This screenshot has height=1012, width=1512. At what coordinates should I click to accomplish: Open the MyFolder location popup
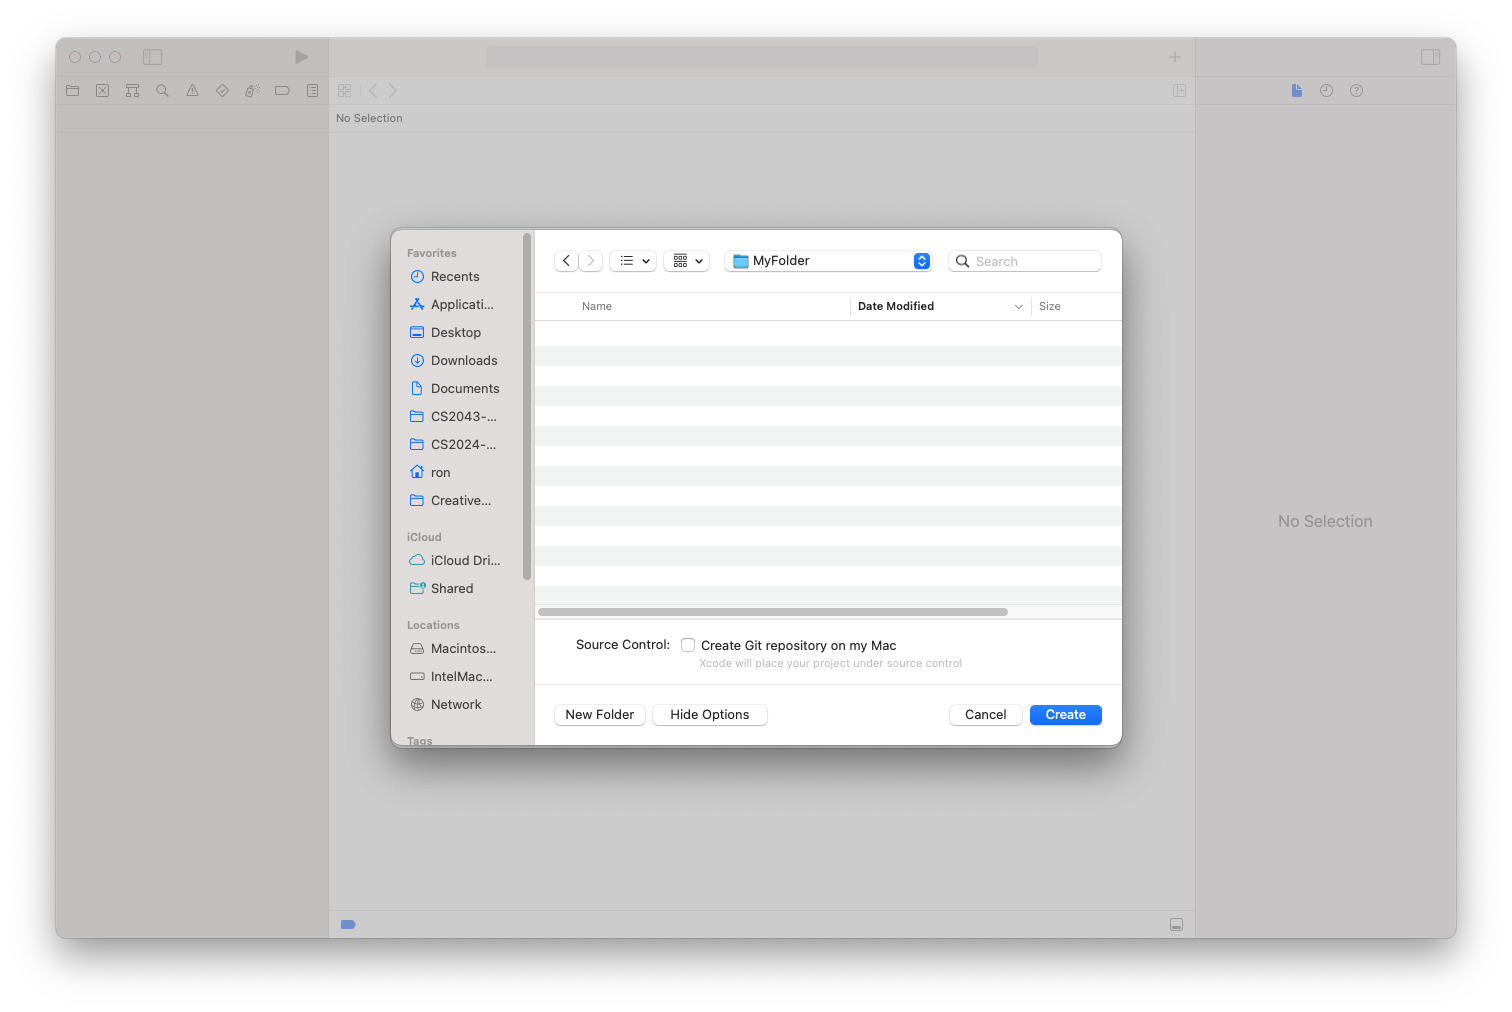tap(828, 261)
